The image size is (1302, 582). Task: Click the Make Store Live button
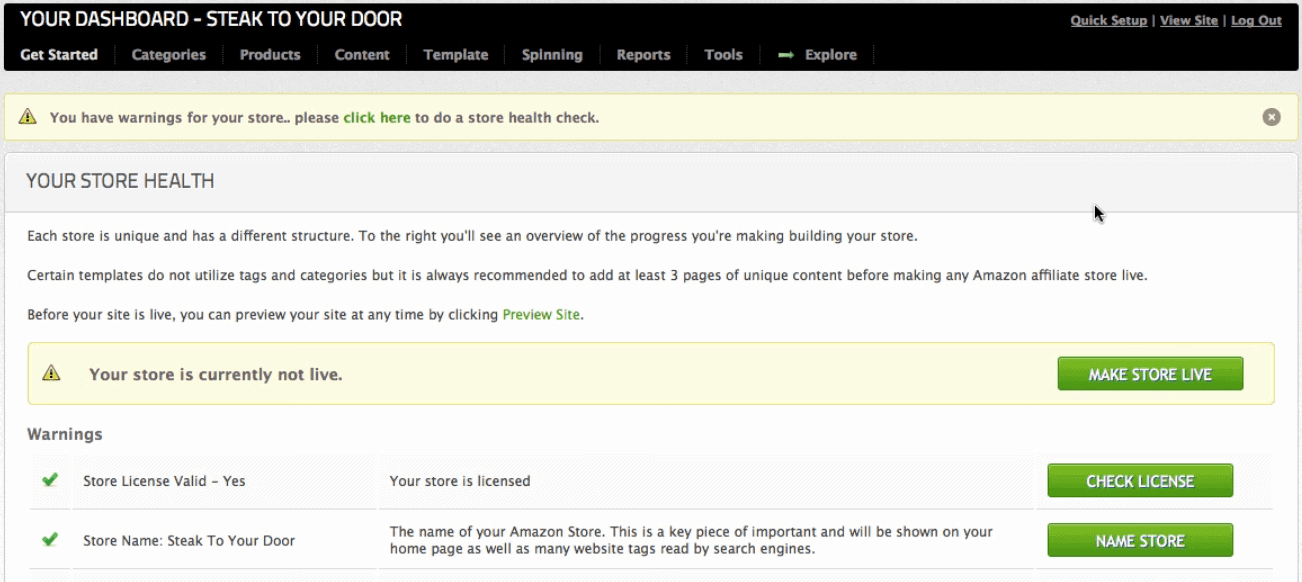tap(1150, 374)
